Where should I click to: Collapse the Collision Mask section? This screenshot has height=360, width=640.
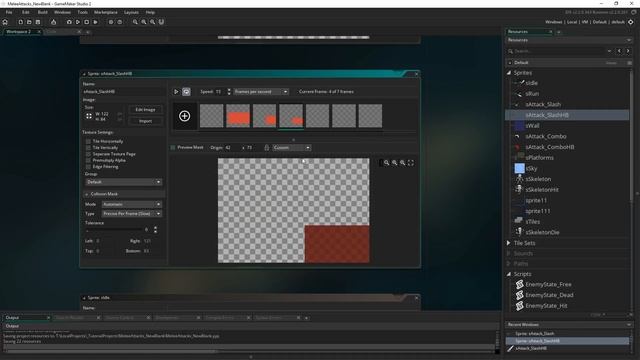click(87, 194)
